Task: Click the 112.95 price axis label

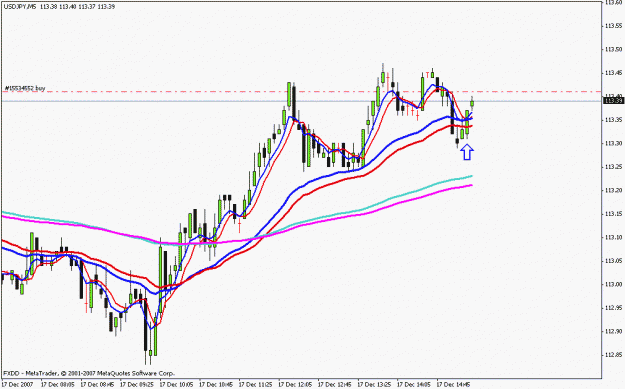Action: pyautogui.click(x=613, y=308)
